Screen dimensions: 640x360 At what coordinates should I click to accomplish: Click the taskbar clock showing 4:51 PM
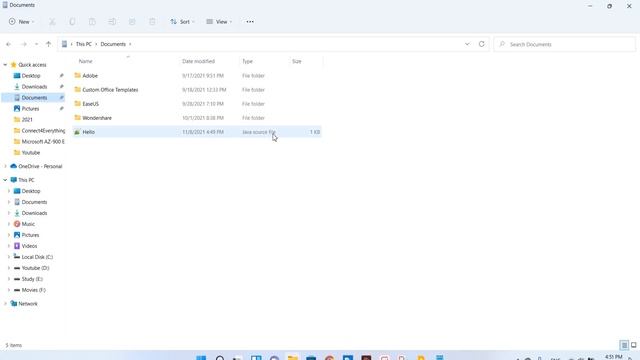[613, 357]
